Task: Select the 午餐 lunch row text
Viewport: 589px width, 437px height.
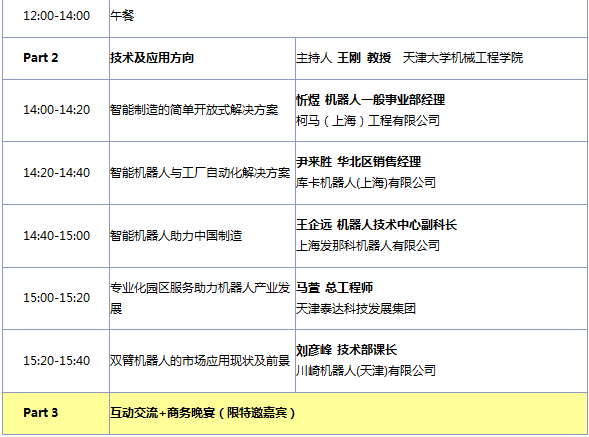Action: [122, 16]
